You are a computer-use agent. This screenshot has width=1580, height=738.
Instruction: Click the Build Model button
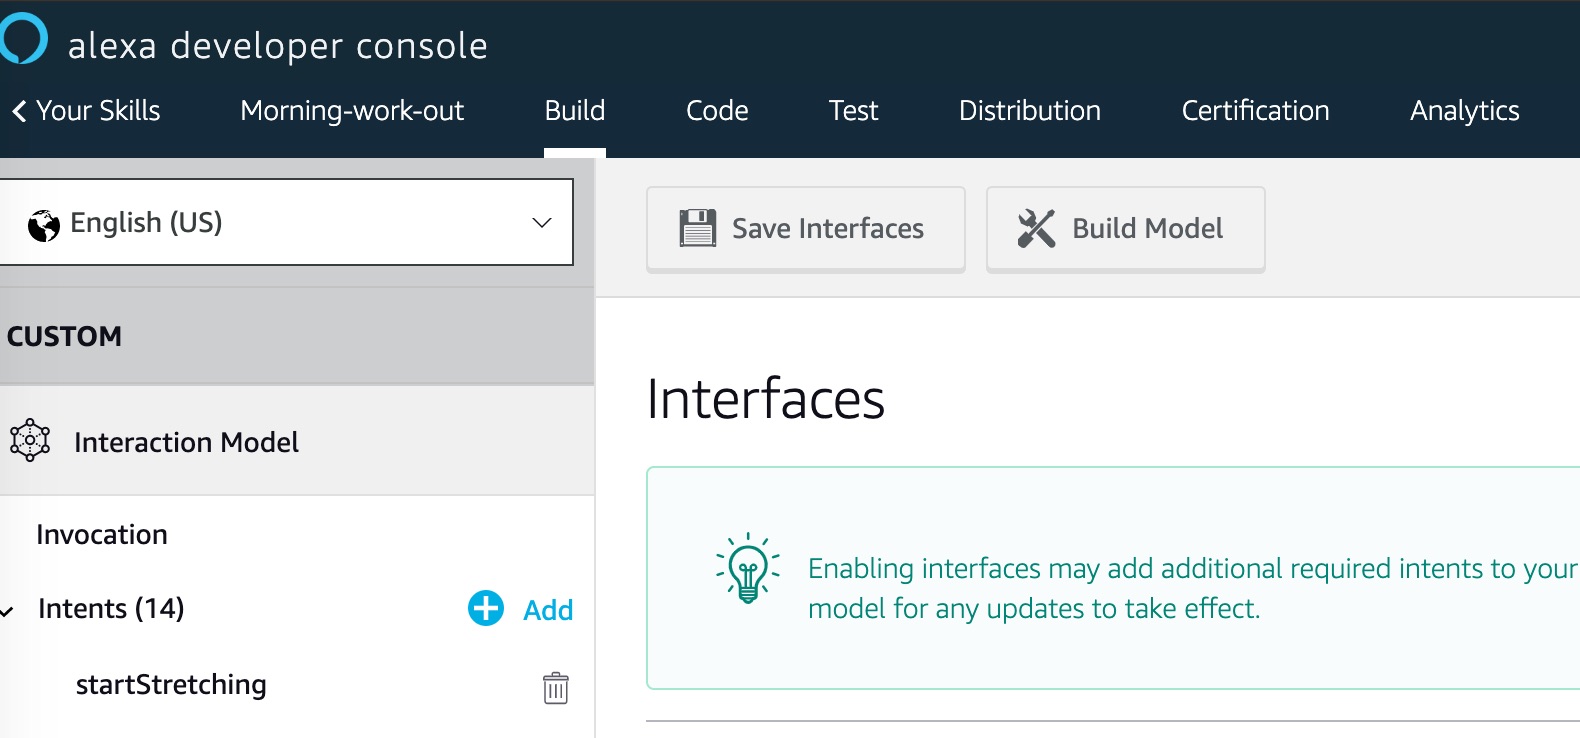pyautogui.click(x=1126, y=229)
